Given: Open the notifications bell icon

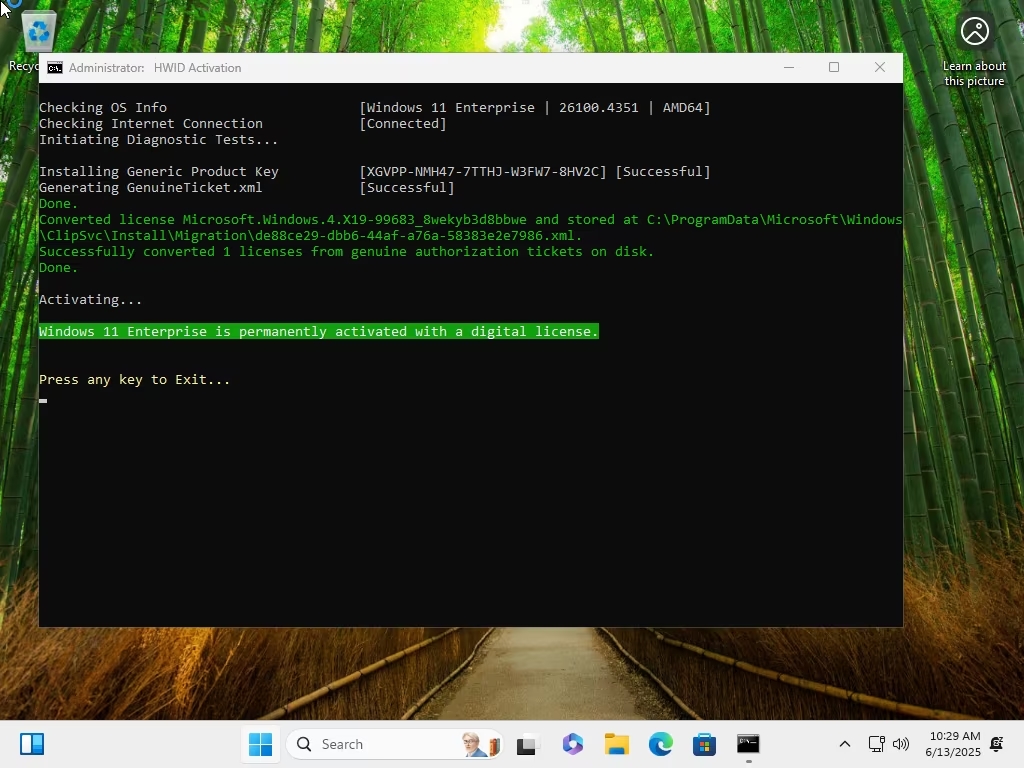Looking at the screenshot, I should [x=997, y=744].
